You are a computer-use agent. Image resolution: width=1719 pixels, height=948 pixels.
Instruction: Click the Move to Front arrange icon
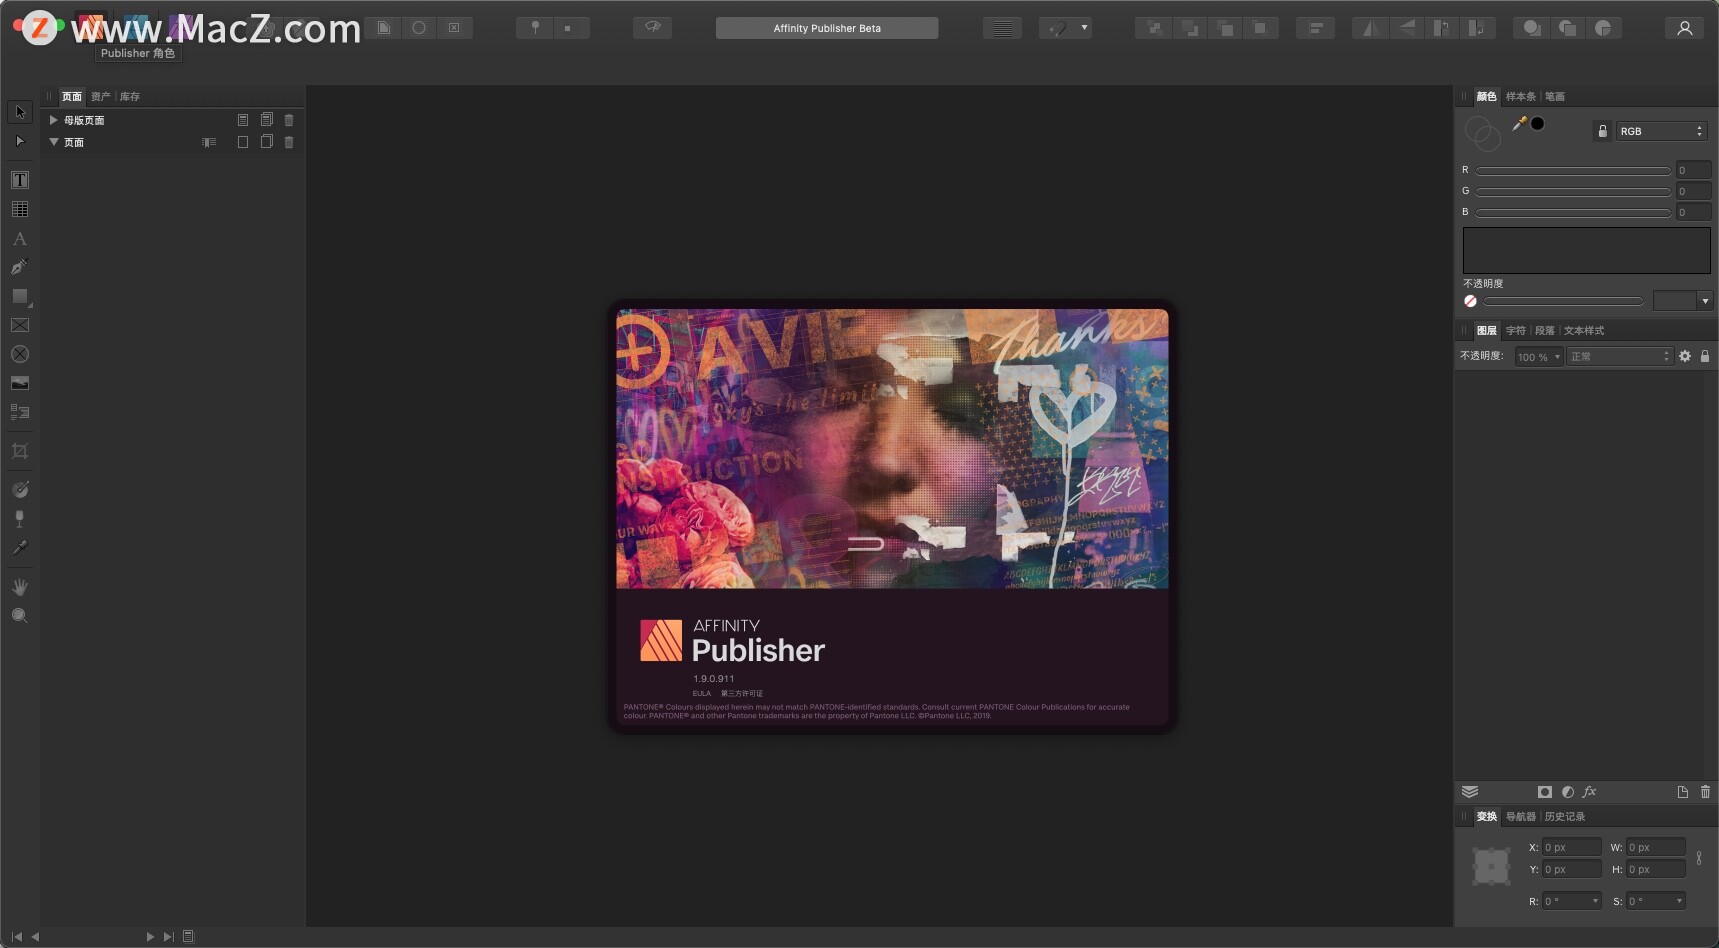pos(1261,28)
